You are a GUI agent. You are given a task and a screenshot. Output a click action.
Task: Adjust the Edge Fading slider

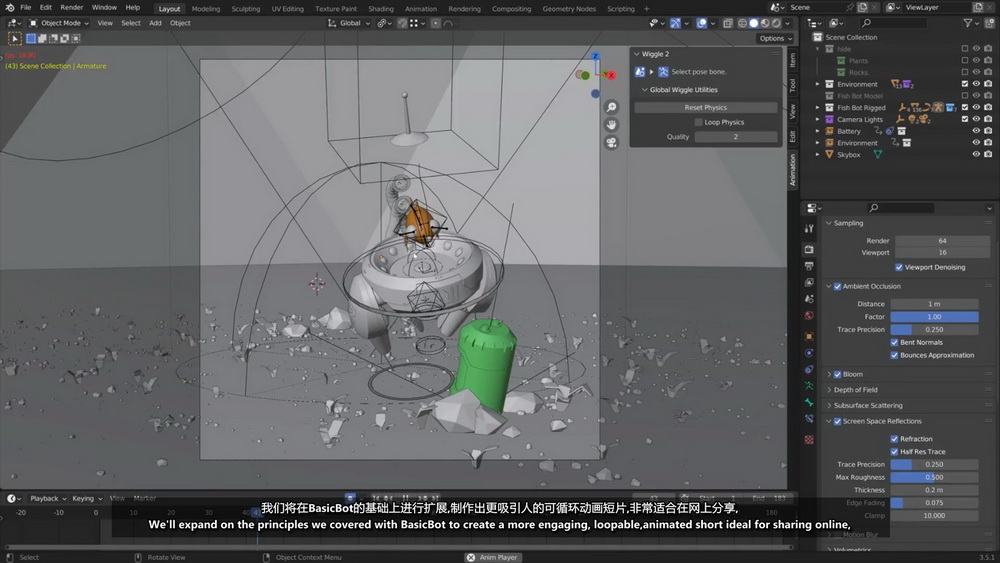pos(934,503)
